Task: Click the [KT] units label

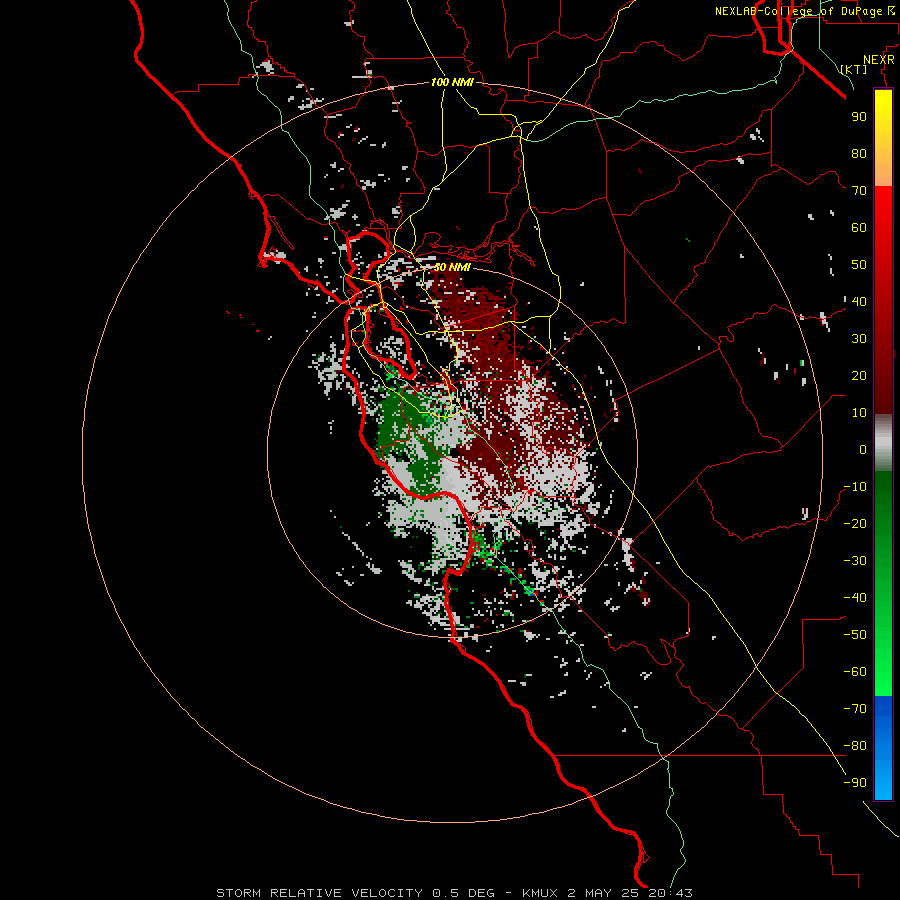Action: pyautogui.click(x=854, y=69)
